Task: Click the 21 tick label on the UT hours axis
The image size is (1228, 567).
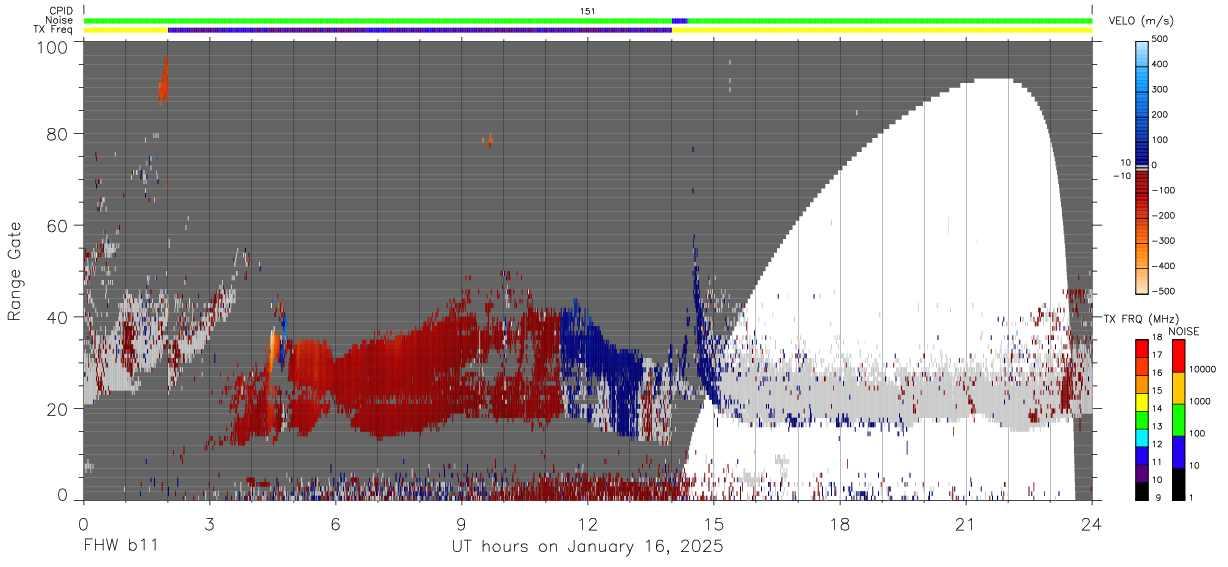Action: click(x=966, y=523)
